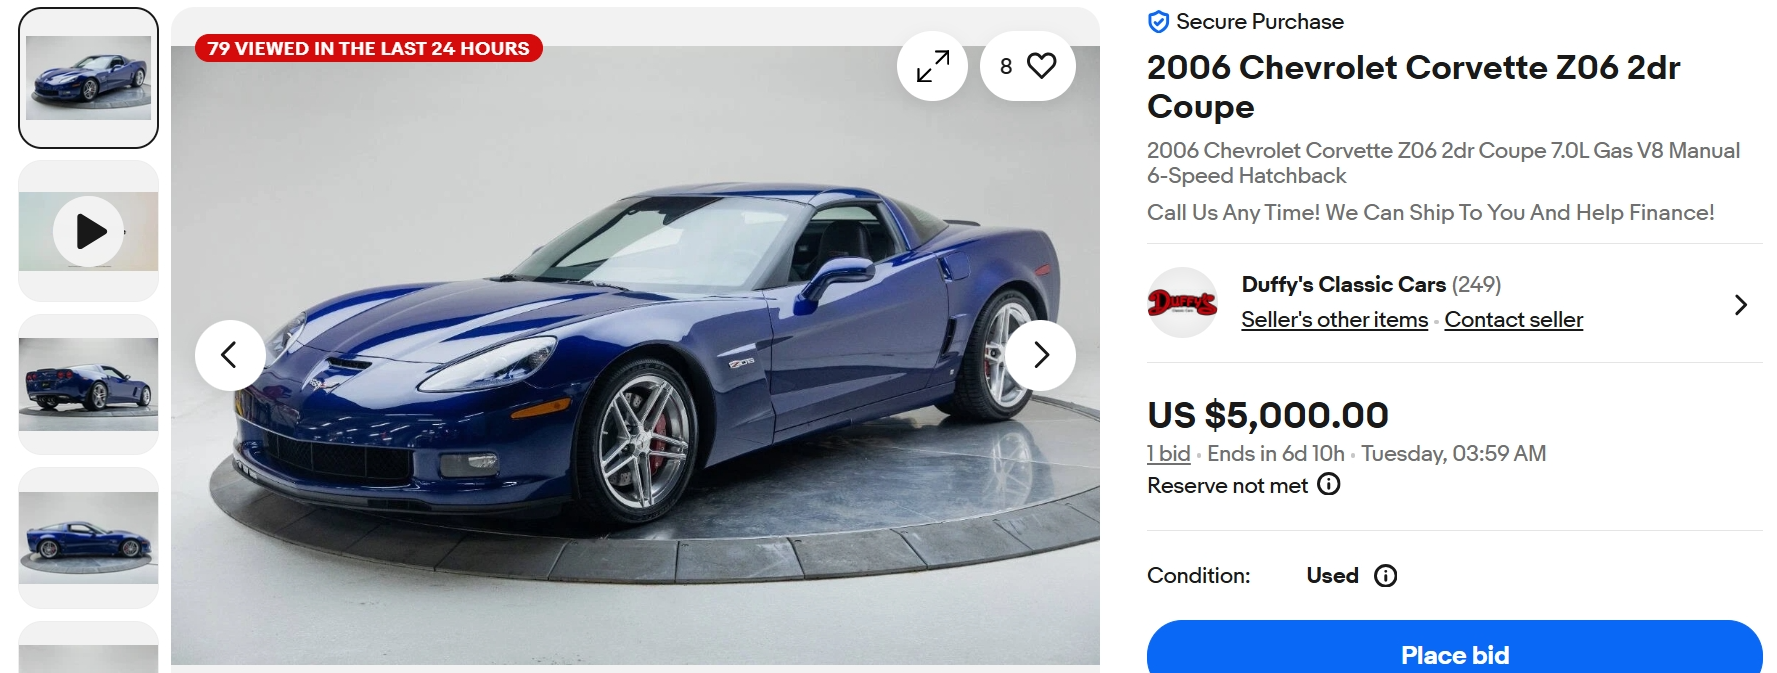The width and height of the screenshot is (1777, 673).
Task: Advance to the next gallery image
Action: pyautogui.click(x=1040, y=355)
